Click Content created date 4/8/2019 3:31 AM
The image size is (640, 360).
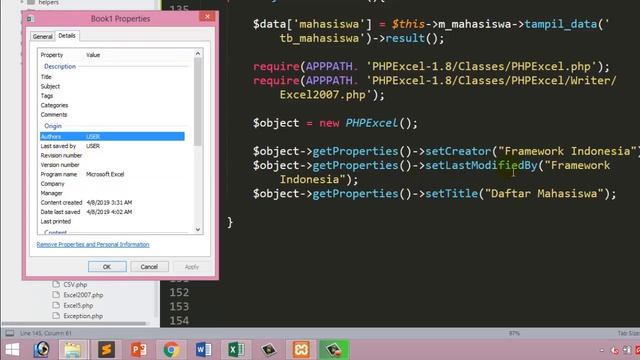(109, 202)
